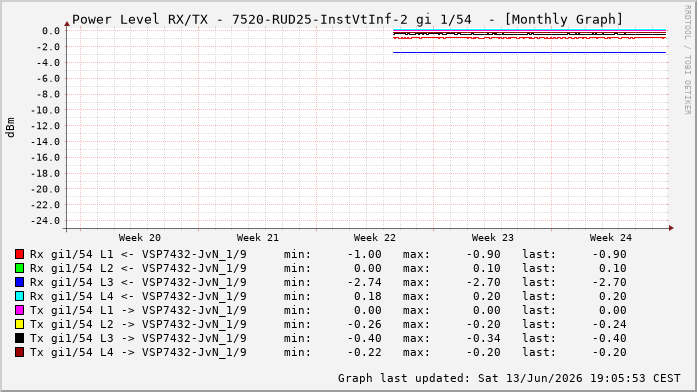Click the -12.0 y-axis tick label
This screenshot has width=697, height=392.
click(x=45, y=126)
